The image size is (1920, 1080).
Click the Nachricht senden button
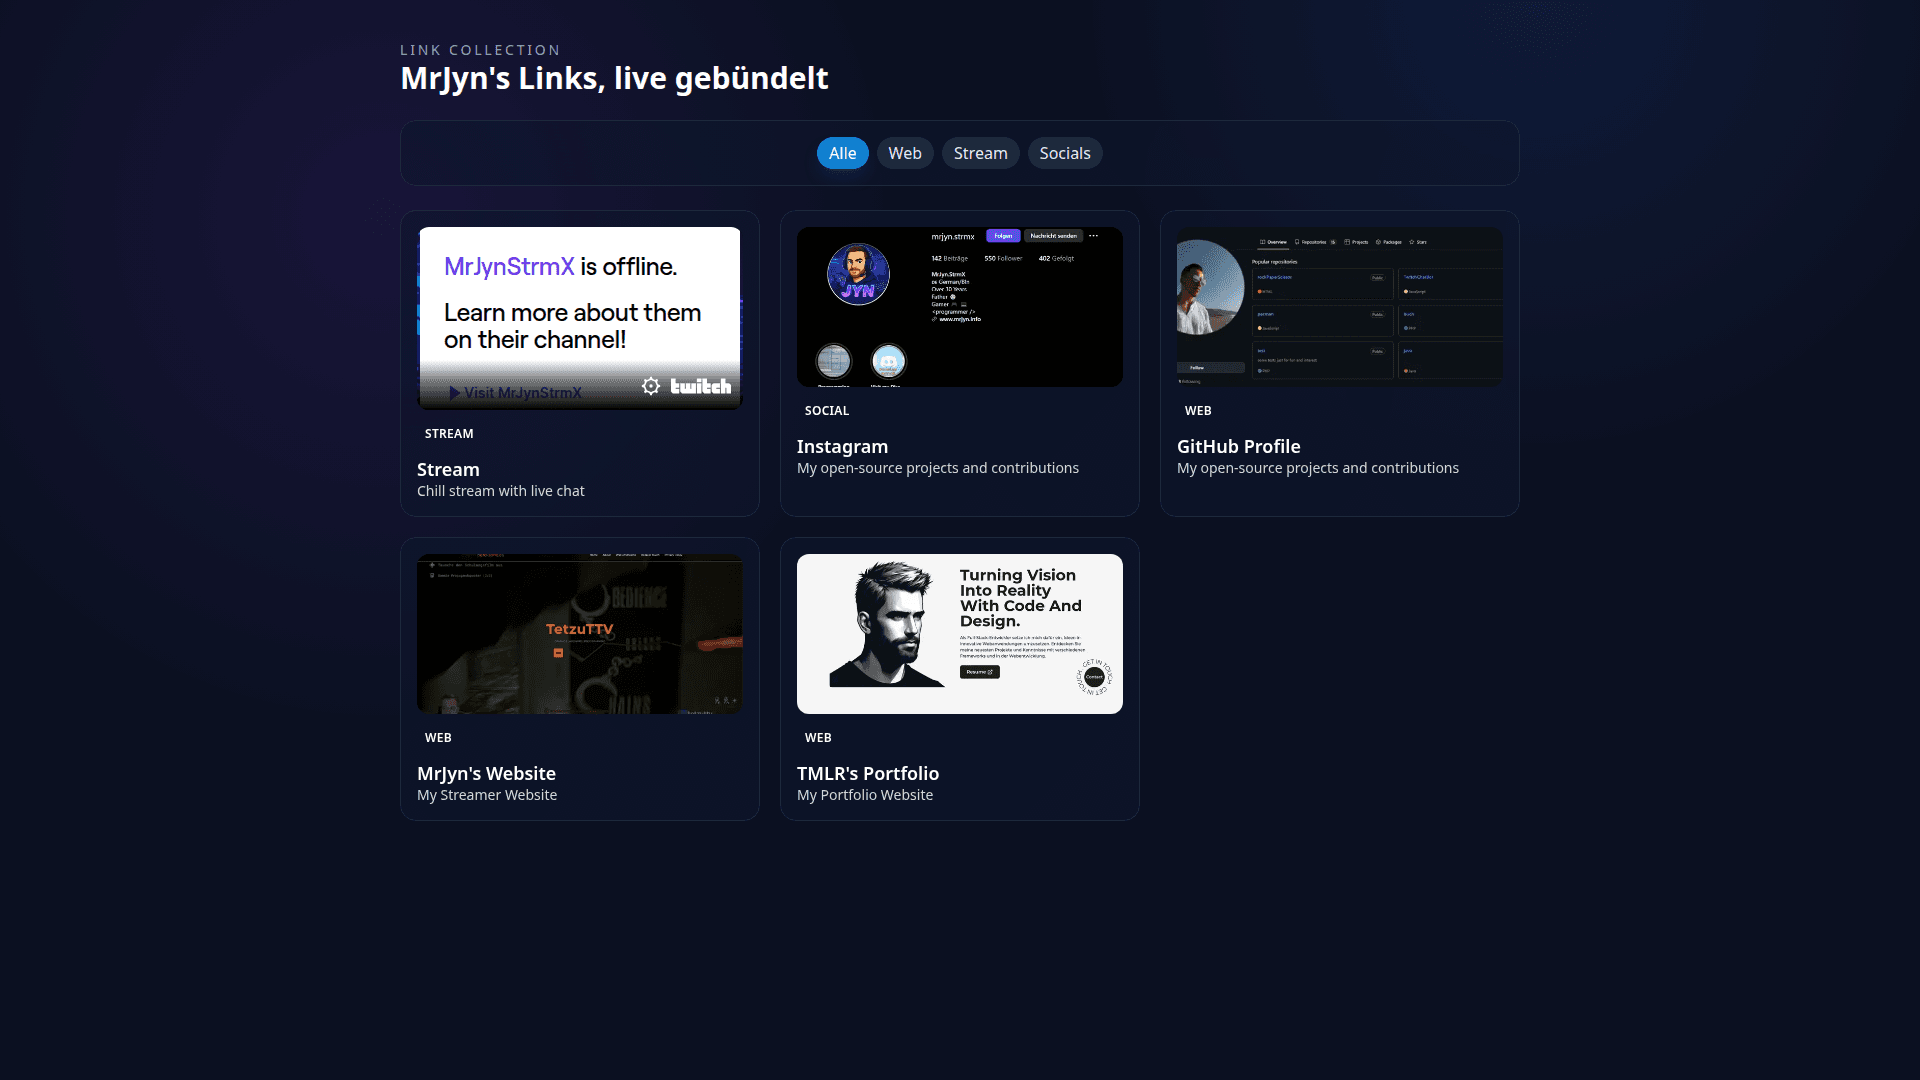1053,236
